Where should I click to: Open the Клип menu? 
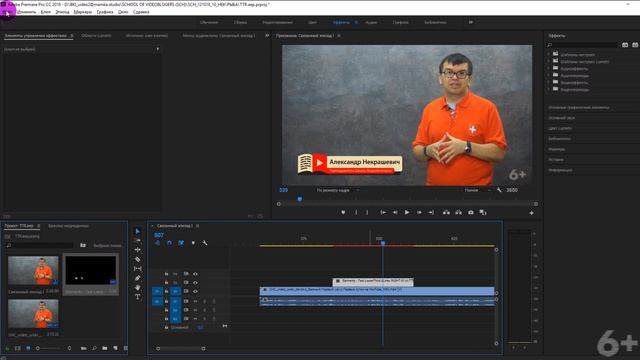[x=46, y=12]
